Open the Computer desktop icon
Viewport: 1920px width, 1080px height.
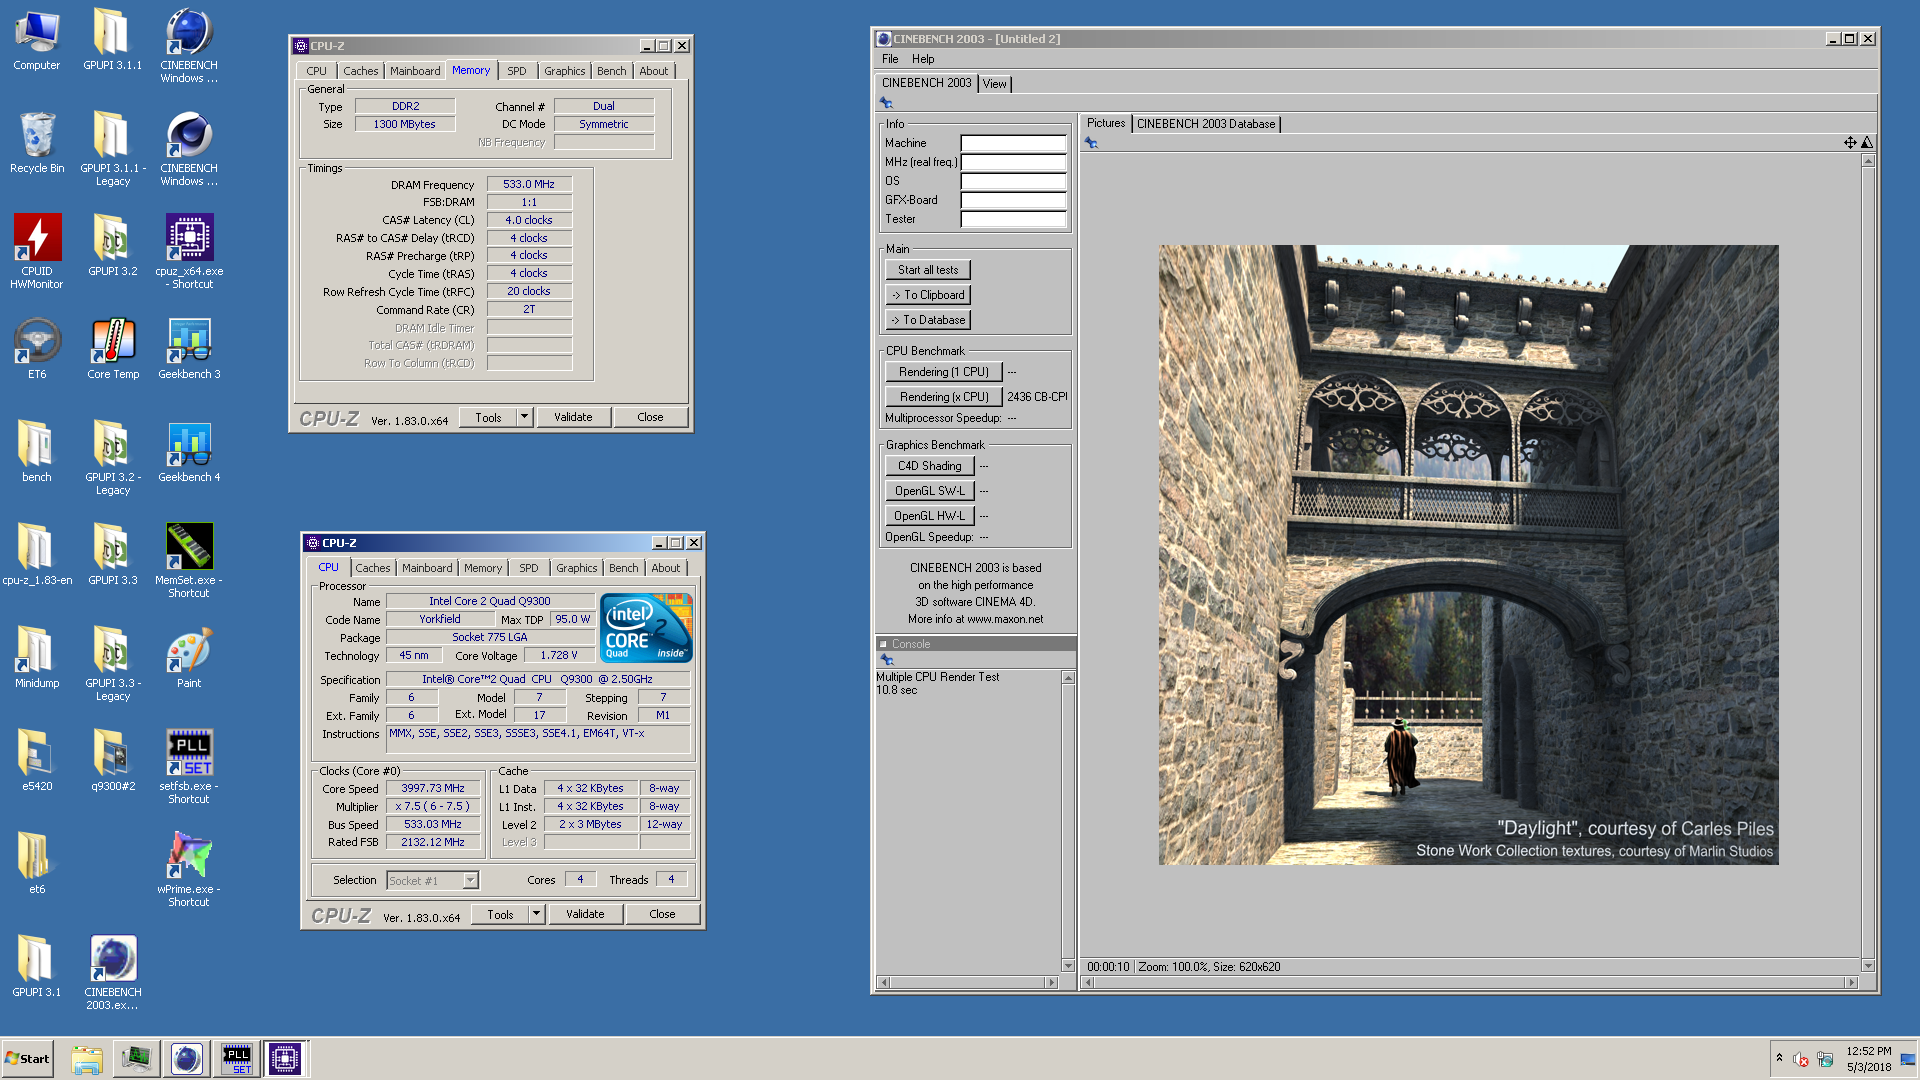tap(37, 40)
